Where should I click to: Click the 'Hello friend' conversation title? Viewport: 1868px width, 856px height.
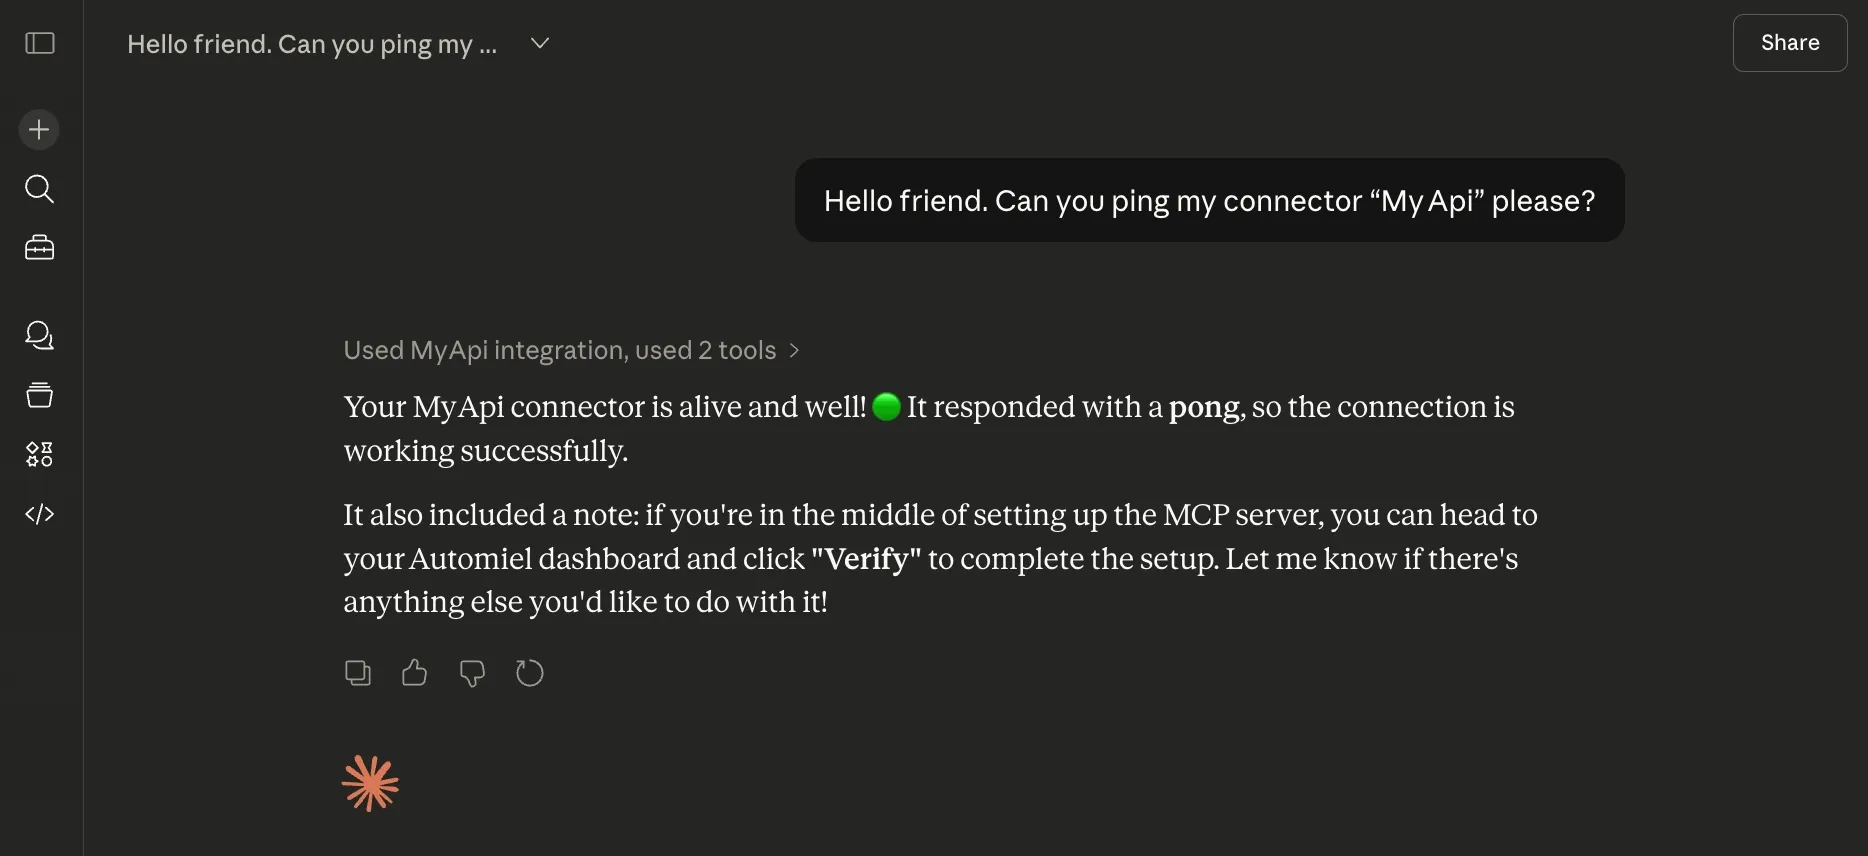click(310, 43)
